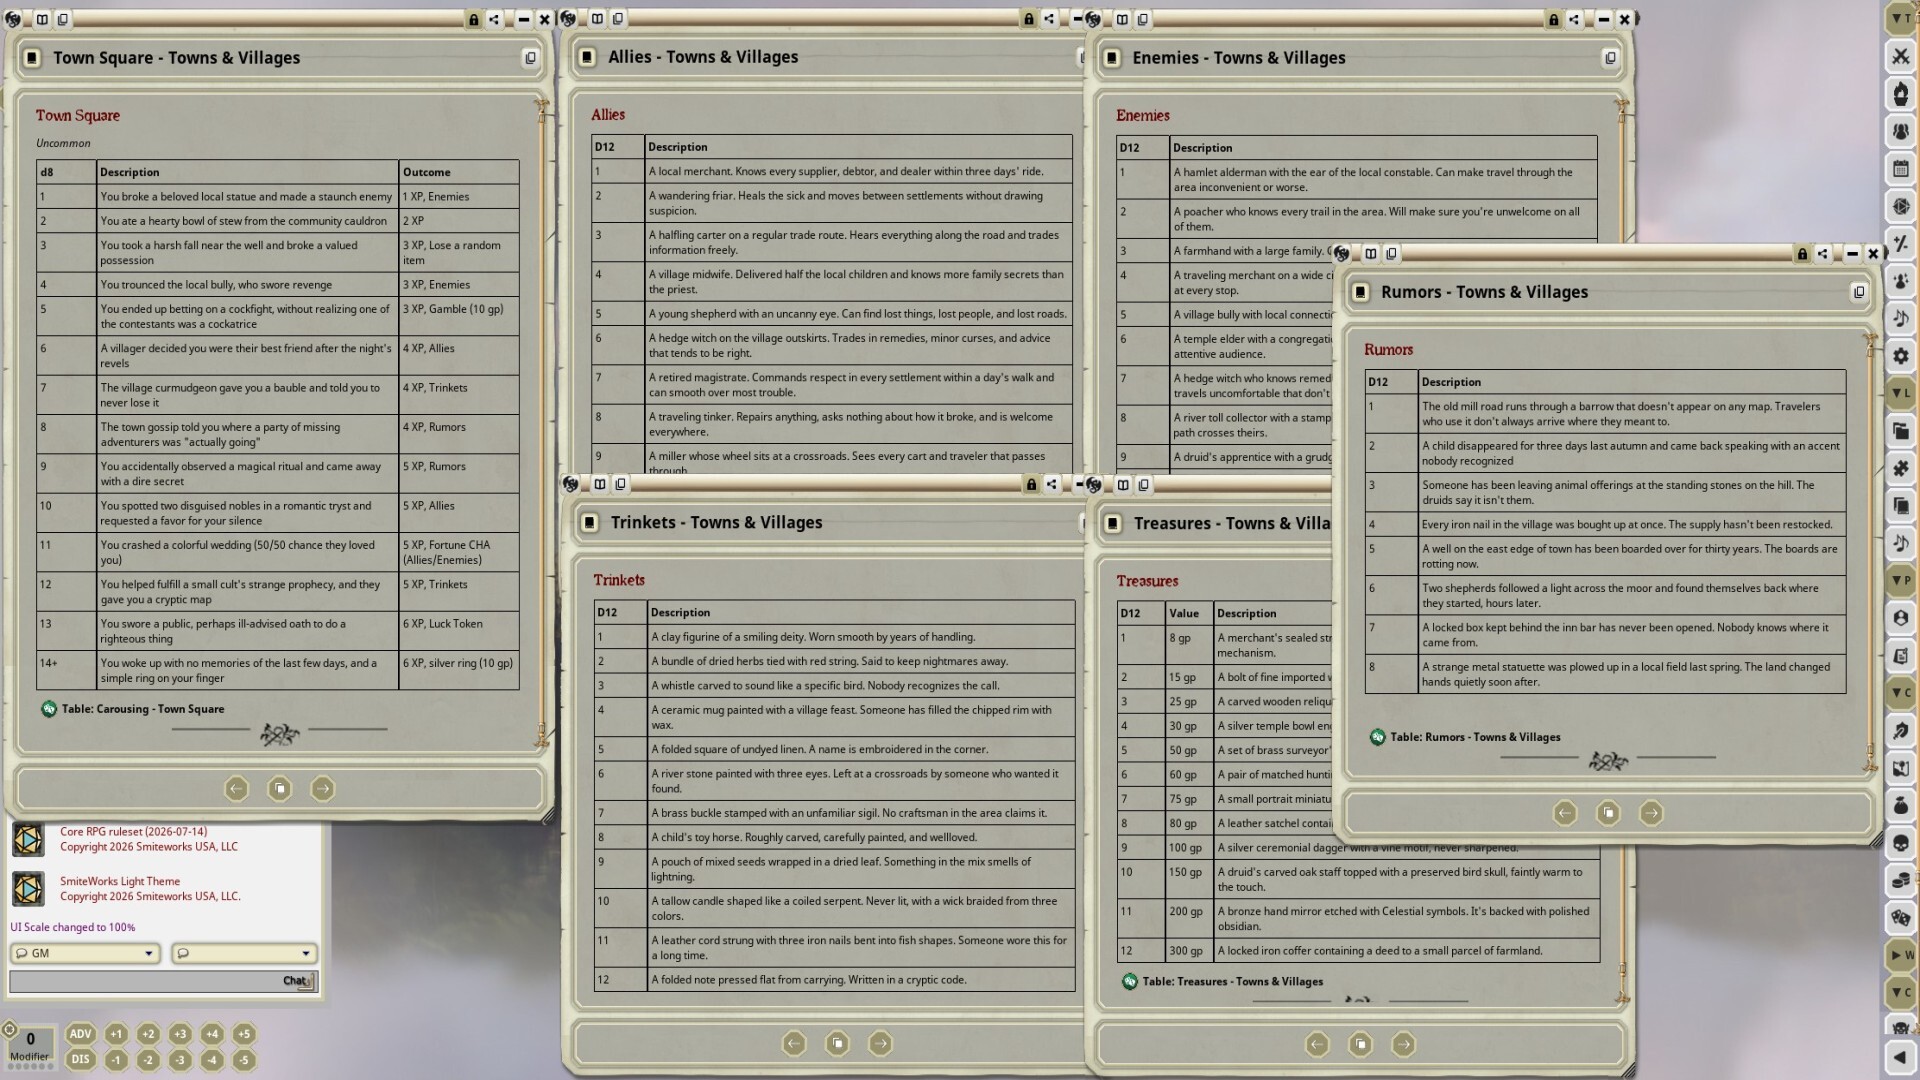
Task: Open the NPCs skull sidebar icon
Action: [1901, 843]
